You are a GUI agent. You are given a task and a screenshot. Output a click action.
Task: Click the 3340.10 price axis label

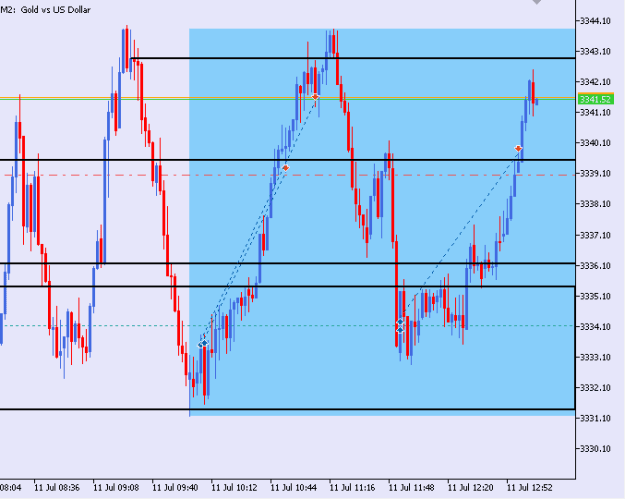point(595,143)
